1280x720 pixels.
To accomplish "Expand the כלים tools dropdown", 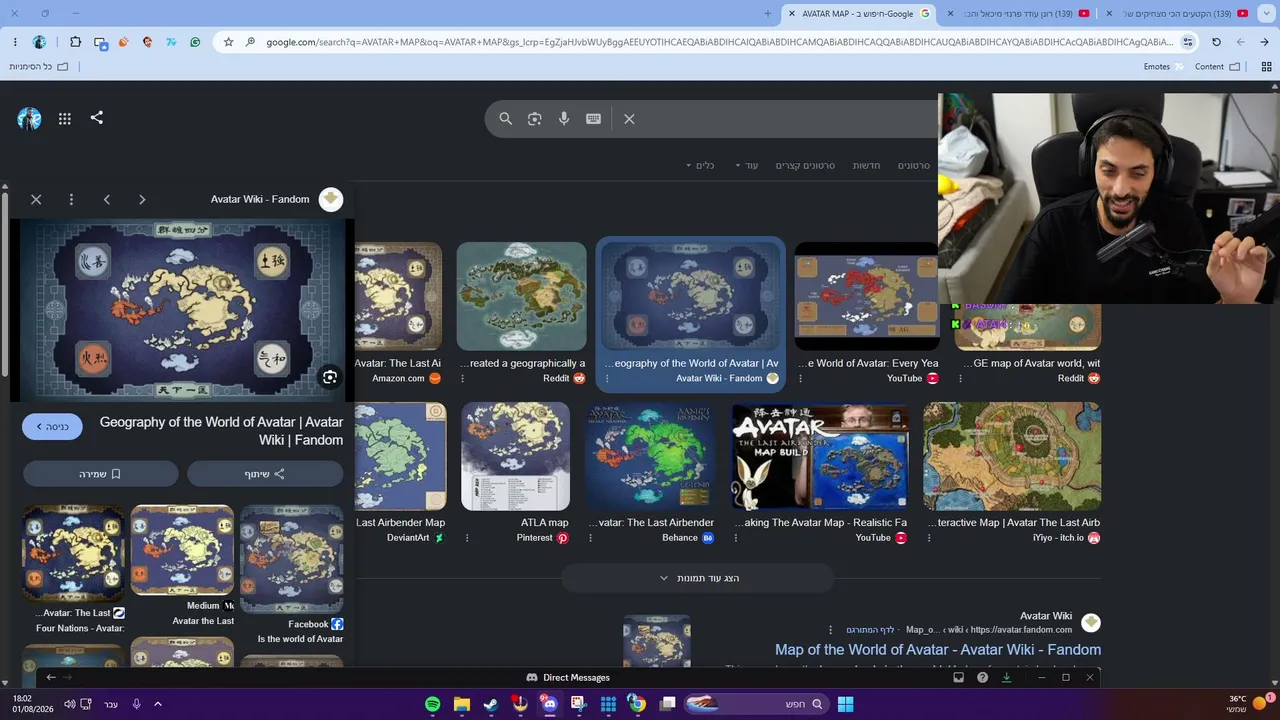I will (700, 165).
